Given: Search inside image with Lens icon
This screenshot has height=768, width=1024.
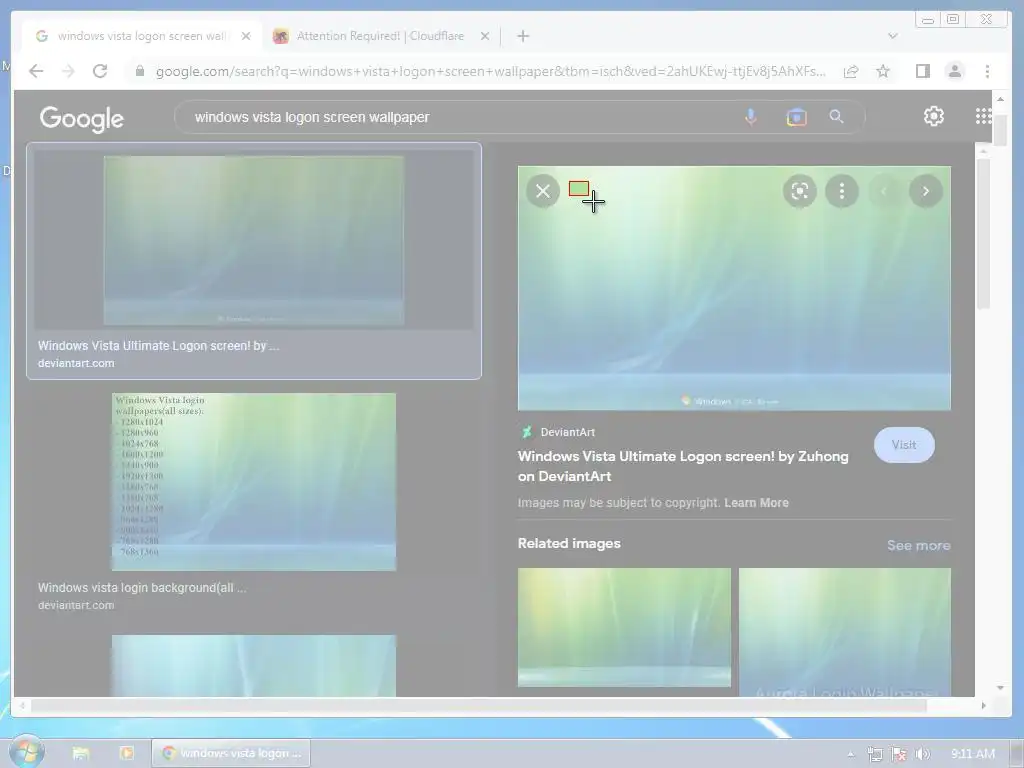Looking at the screenshot, I should coord(800,191).
